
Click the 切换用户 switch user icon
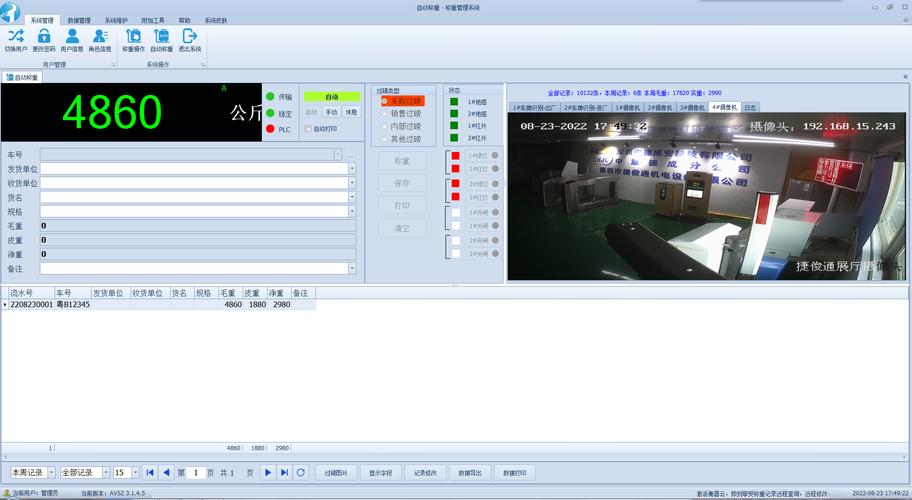point(16,39)
